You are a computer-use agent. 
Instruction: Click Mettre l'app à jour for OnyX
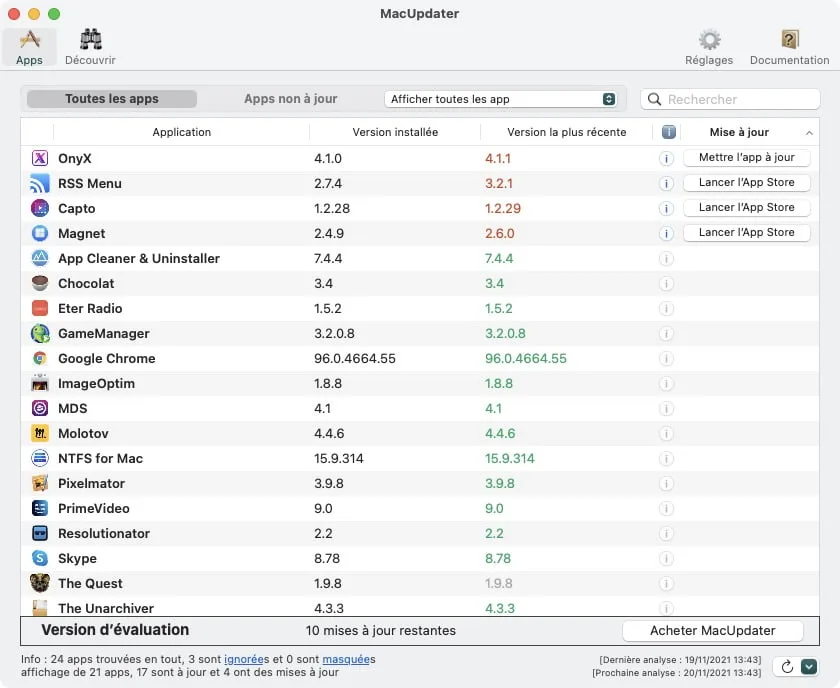click(746, 158)
